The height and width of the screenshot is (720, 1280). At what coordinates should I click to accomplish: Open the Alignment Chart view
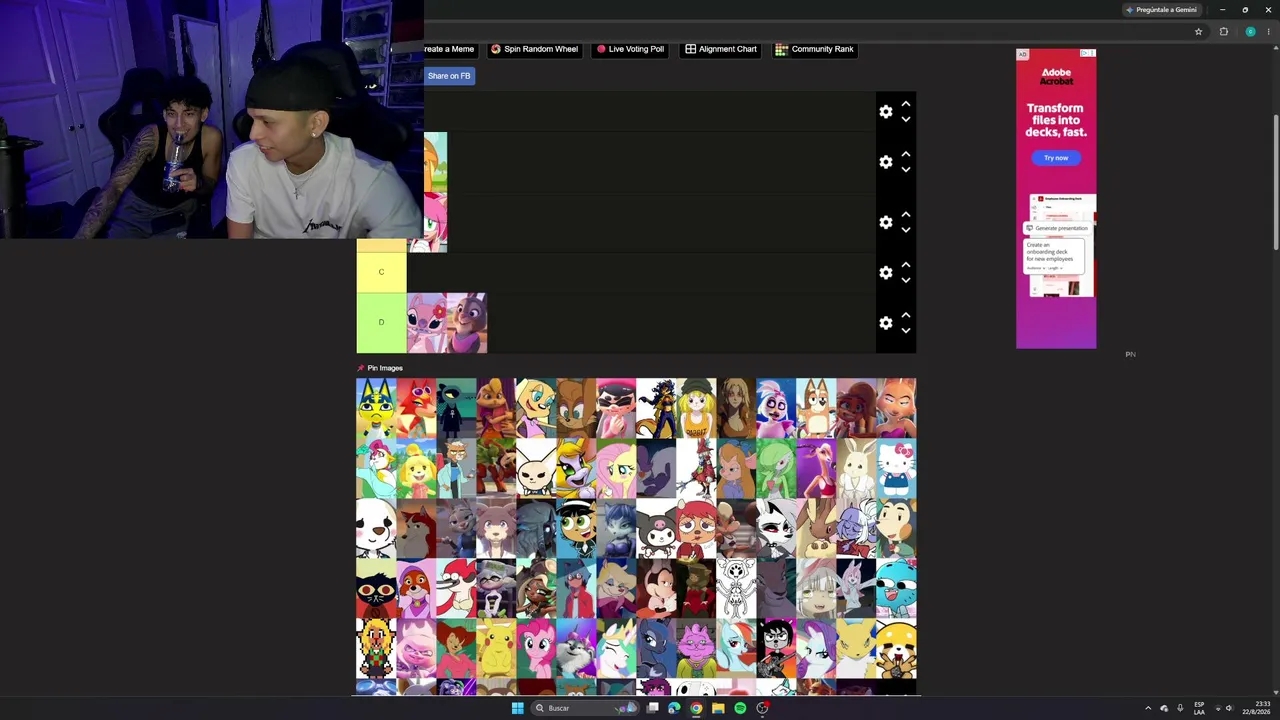point(721,49)
